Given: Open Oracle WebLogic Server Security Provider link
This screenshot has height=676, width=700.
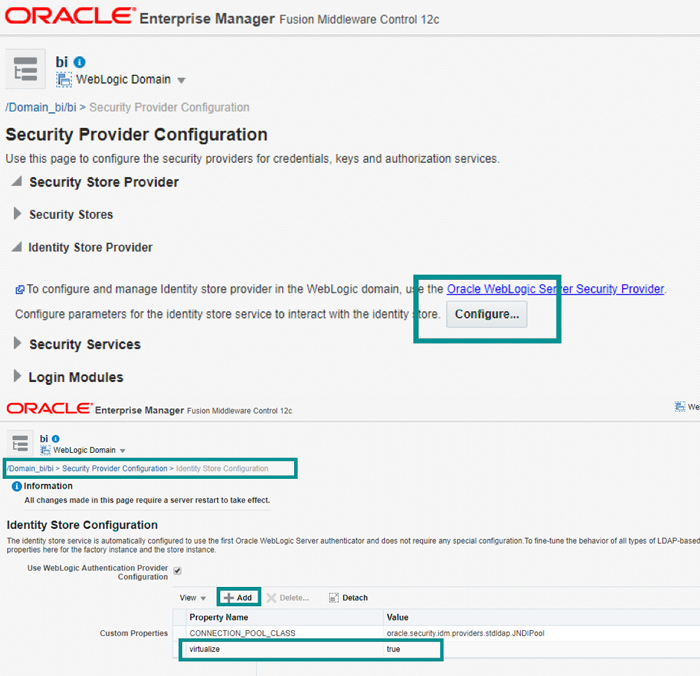Looking at the screenshot, I should point(555,289).
